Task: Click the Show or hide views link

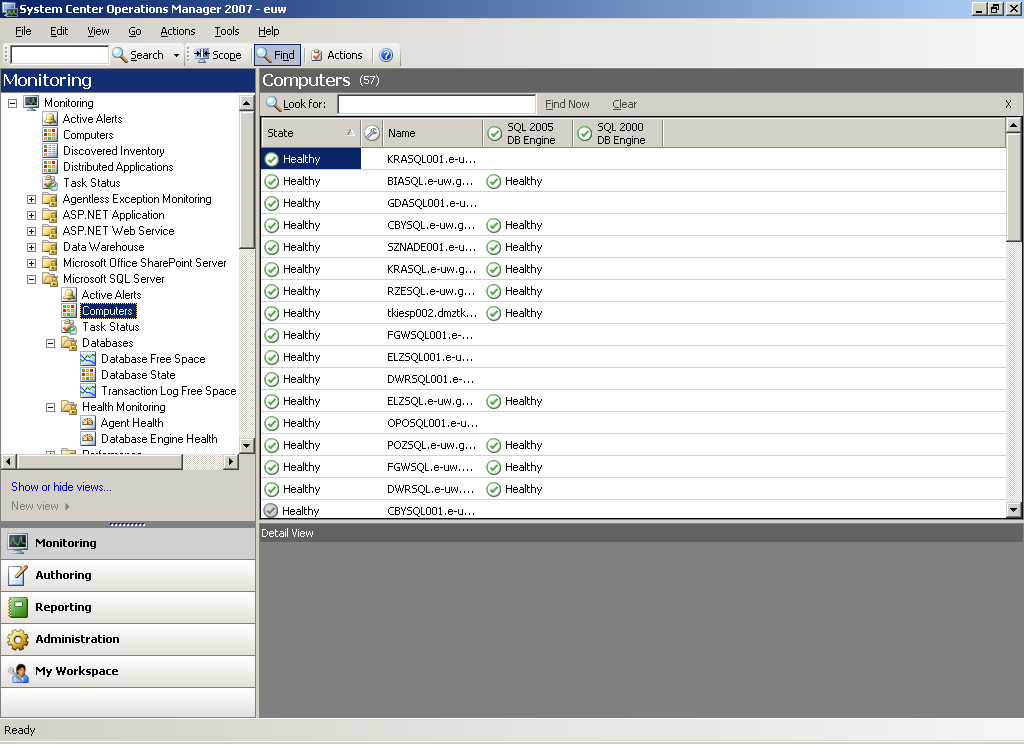Action: click(x=61, y=487)
